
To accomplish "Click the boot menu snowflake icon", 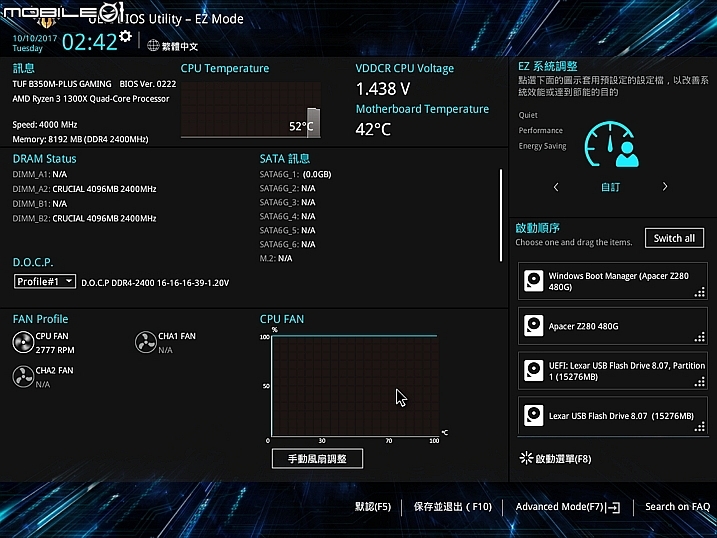I will (526, 458).
